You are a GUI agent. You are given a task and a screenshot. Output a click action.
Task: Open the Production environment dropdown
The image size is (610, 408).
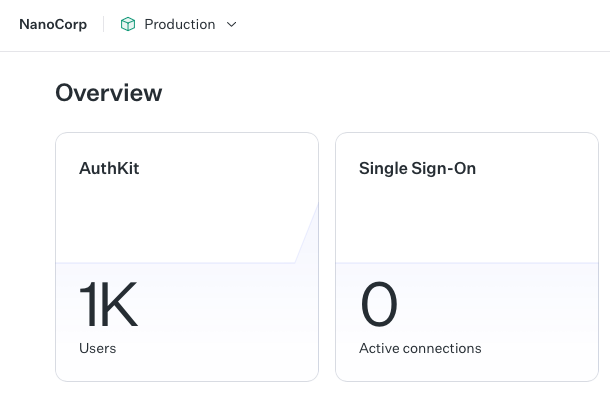[x=179, y=25]
